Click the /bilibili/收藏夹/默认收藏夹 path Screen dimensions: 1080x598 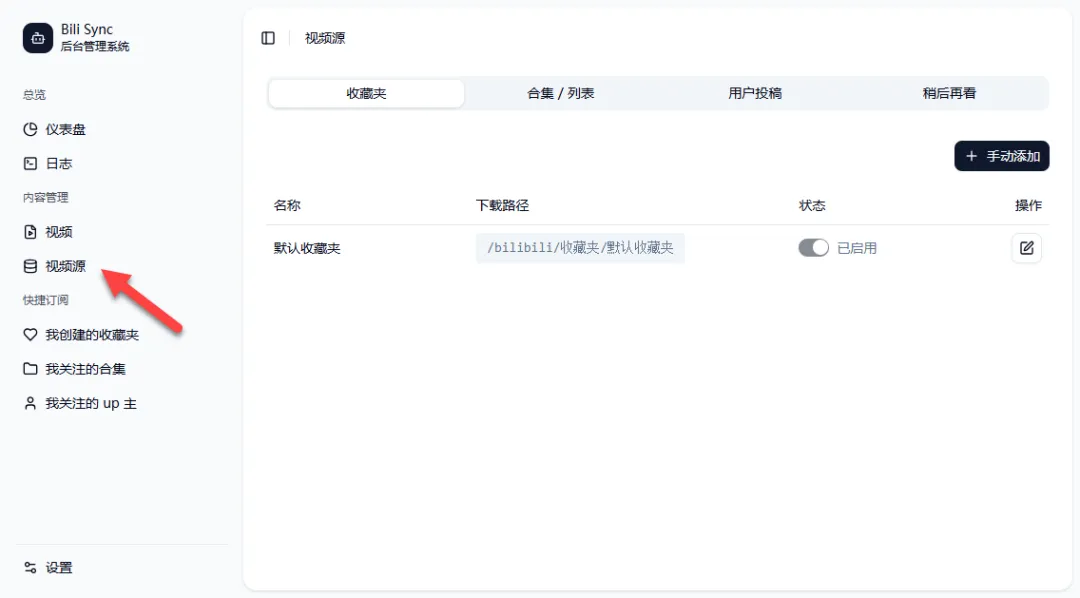click(x=580, y=248)
